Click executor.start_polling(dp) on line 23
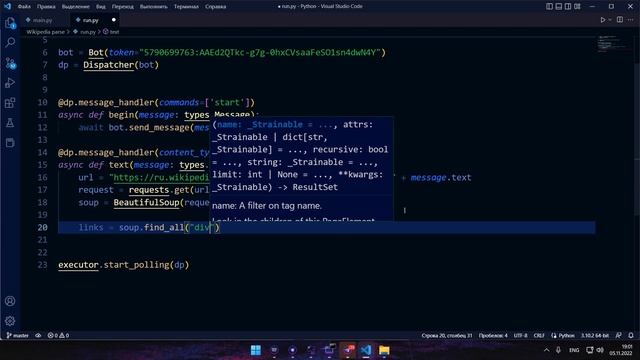 123,265
